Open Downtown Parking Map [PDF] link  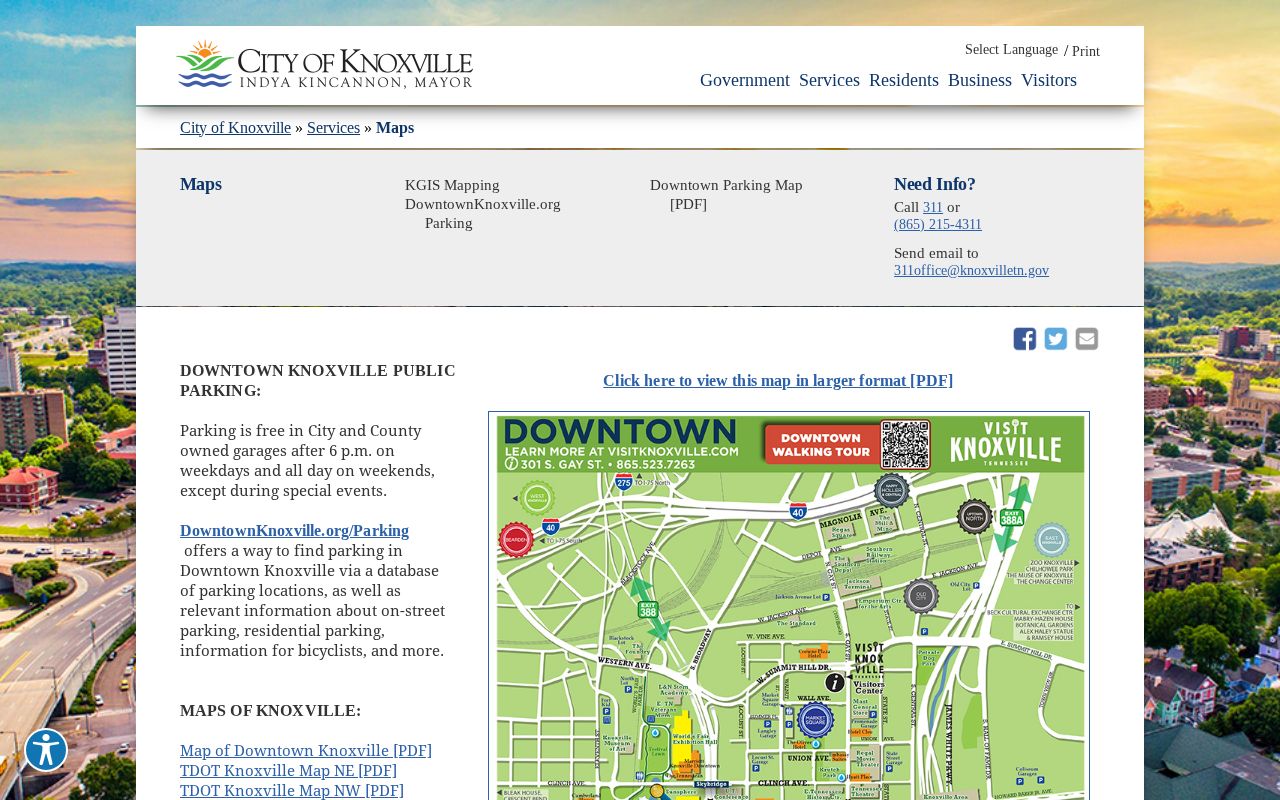pos(726,194)
